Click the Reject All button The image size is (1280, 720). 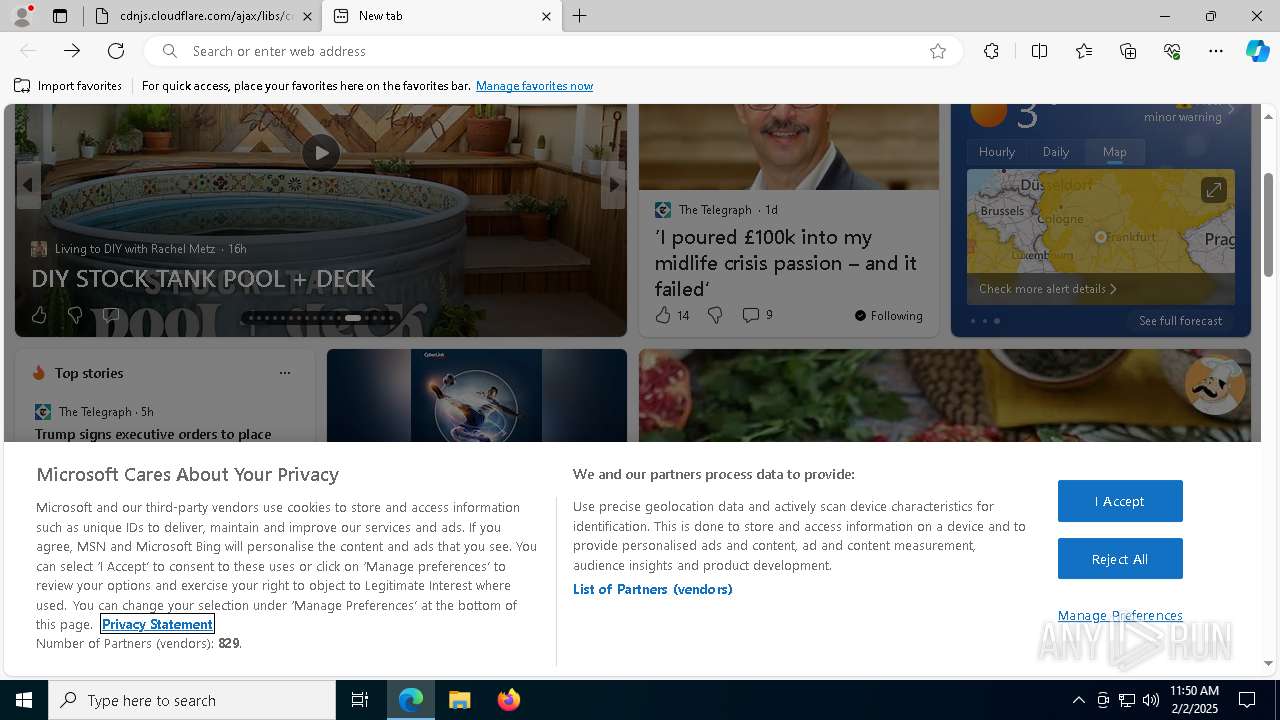click(1120, 559)
